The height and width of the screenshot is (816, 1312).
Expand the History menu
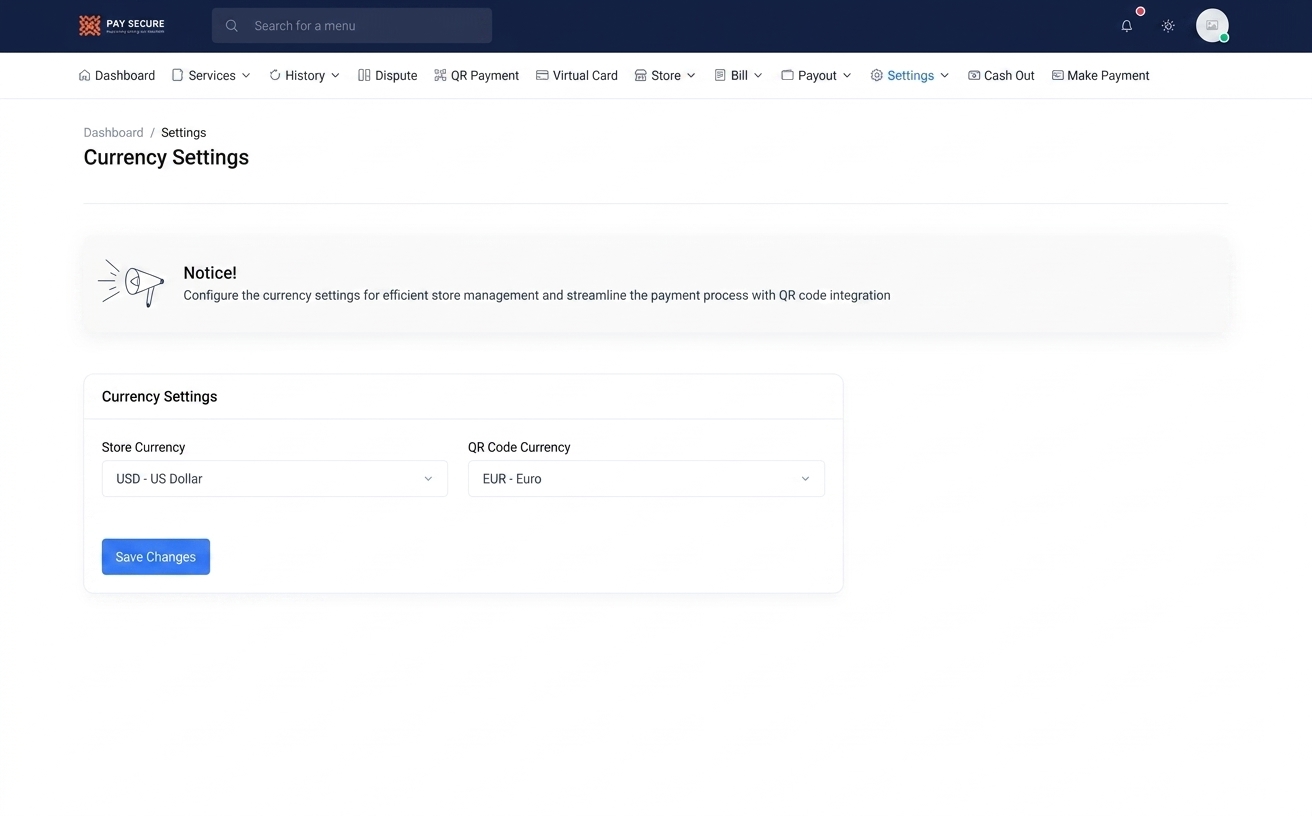tap(305, 75)
